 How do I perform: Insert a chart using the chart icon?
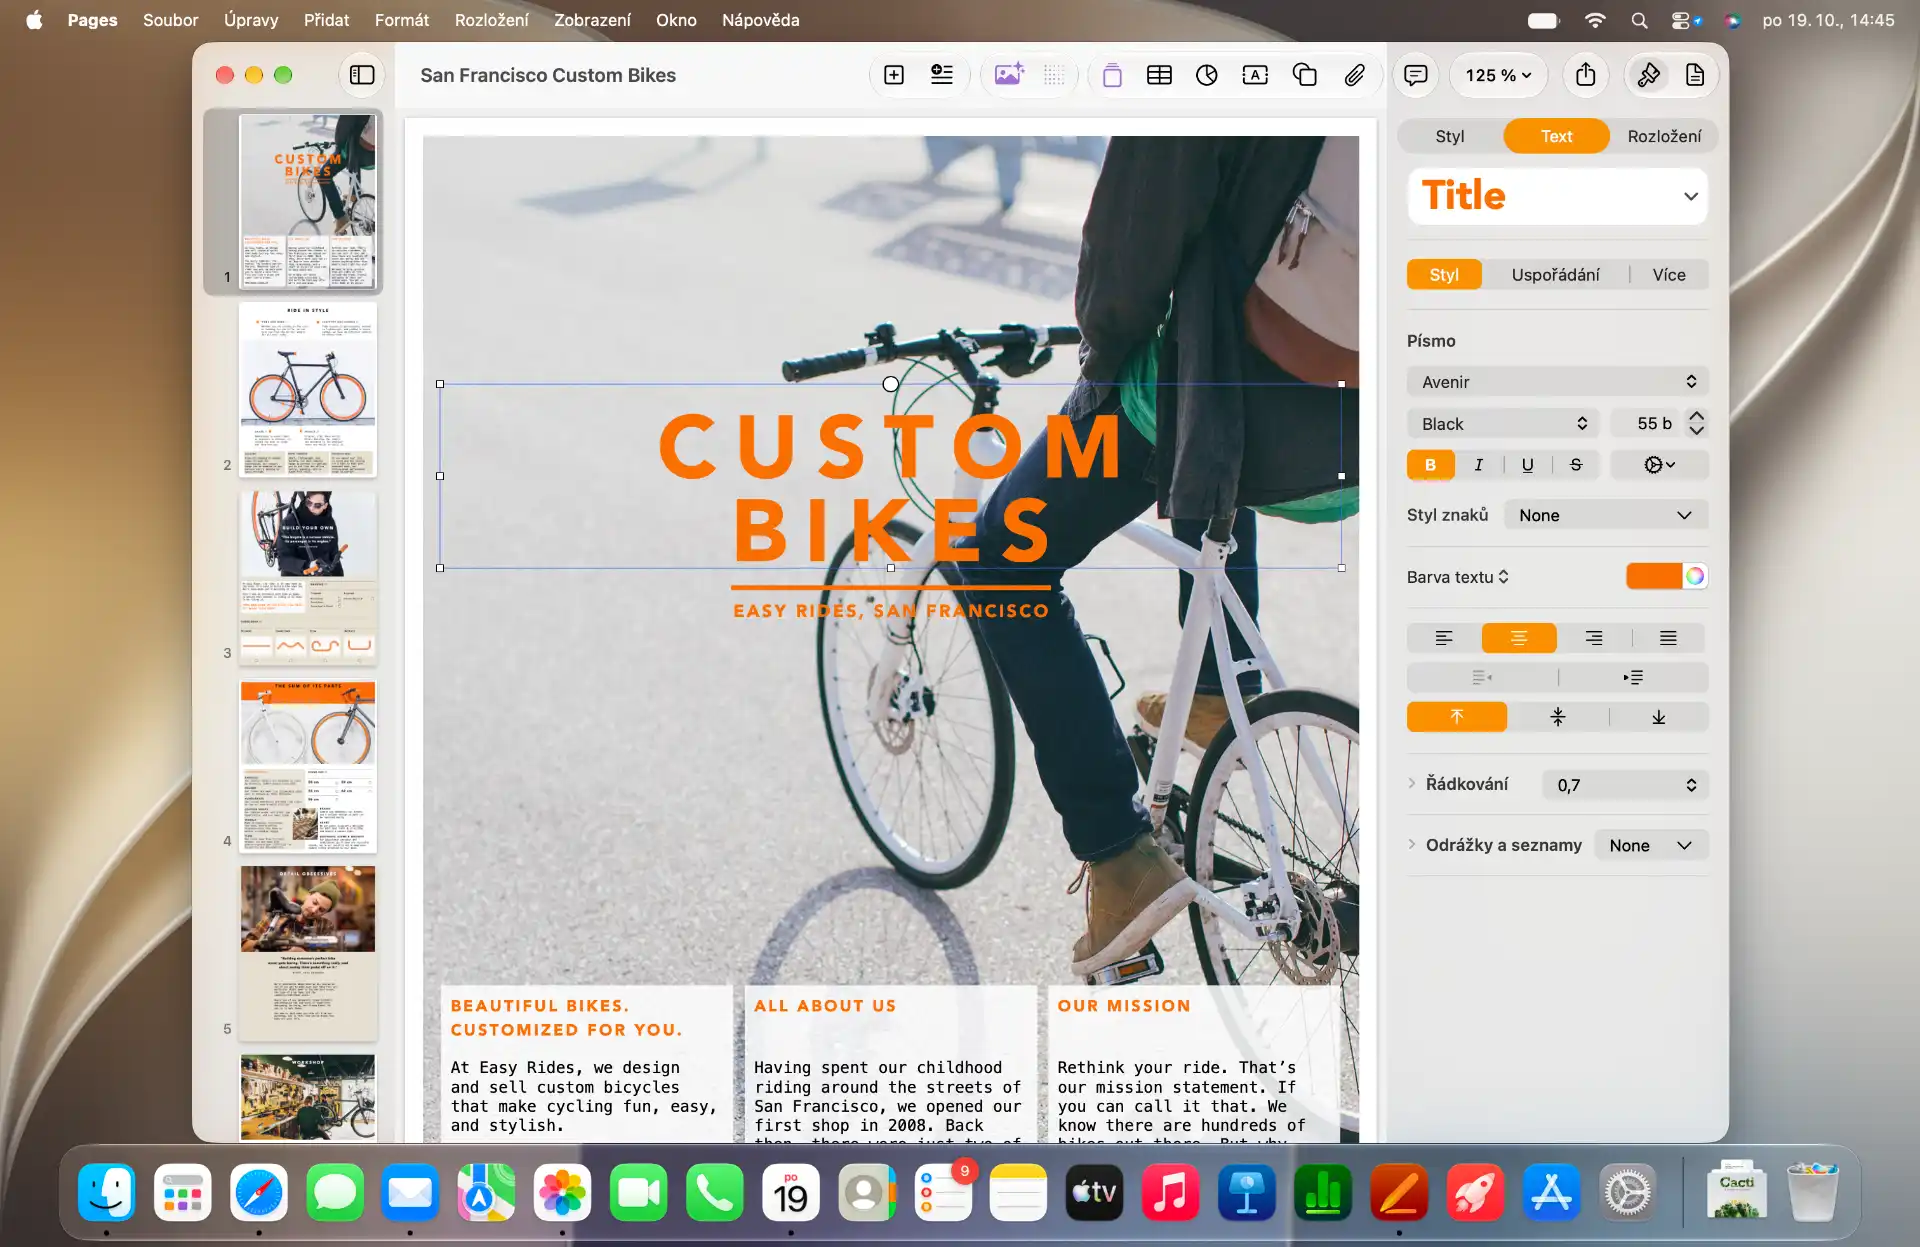point(1207,75)
